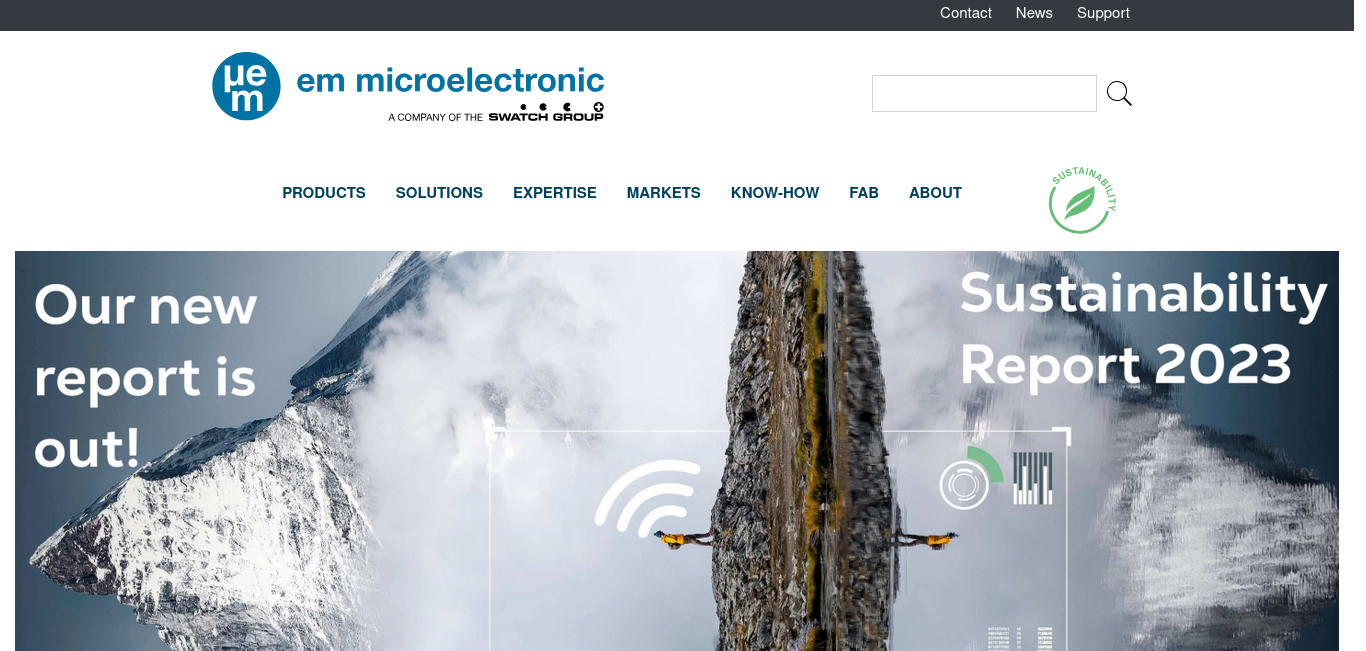Screen dimensions: 1366x651
Task: Follow the Contact link in top bar
Action: 966,13
